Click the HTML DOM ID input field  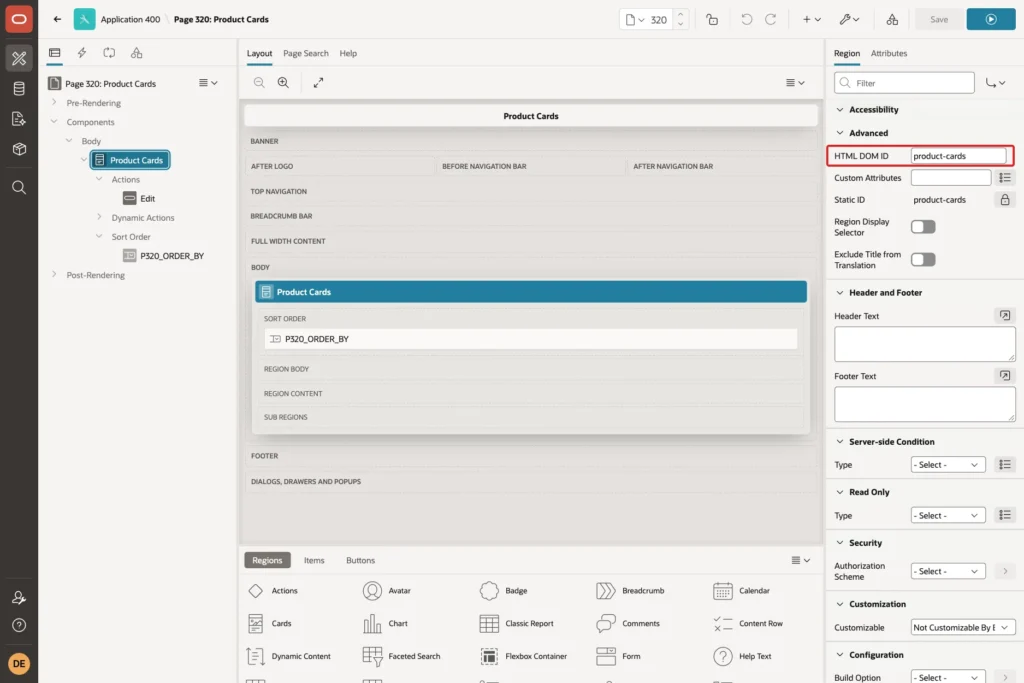pos(959,155)
